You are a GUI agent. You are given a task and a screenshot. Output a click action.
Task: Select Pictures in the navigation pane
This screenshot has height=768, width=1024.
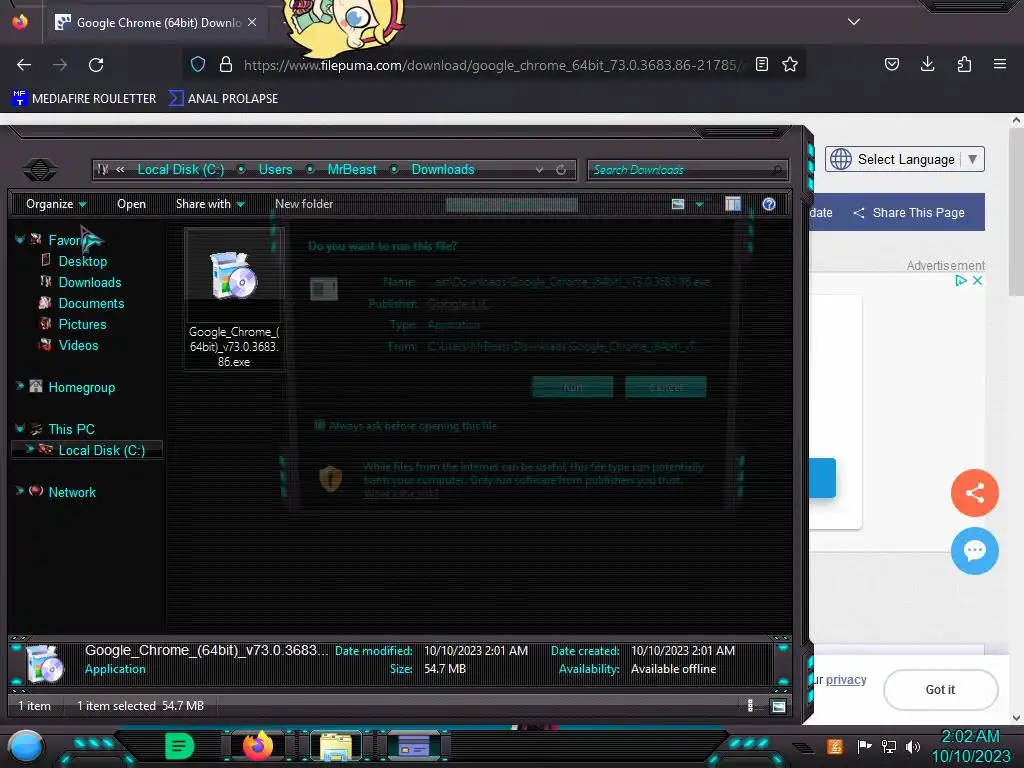(x=82, y=324)
